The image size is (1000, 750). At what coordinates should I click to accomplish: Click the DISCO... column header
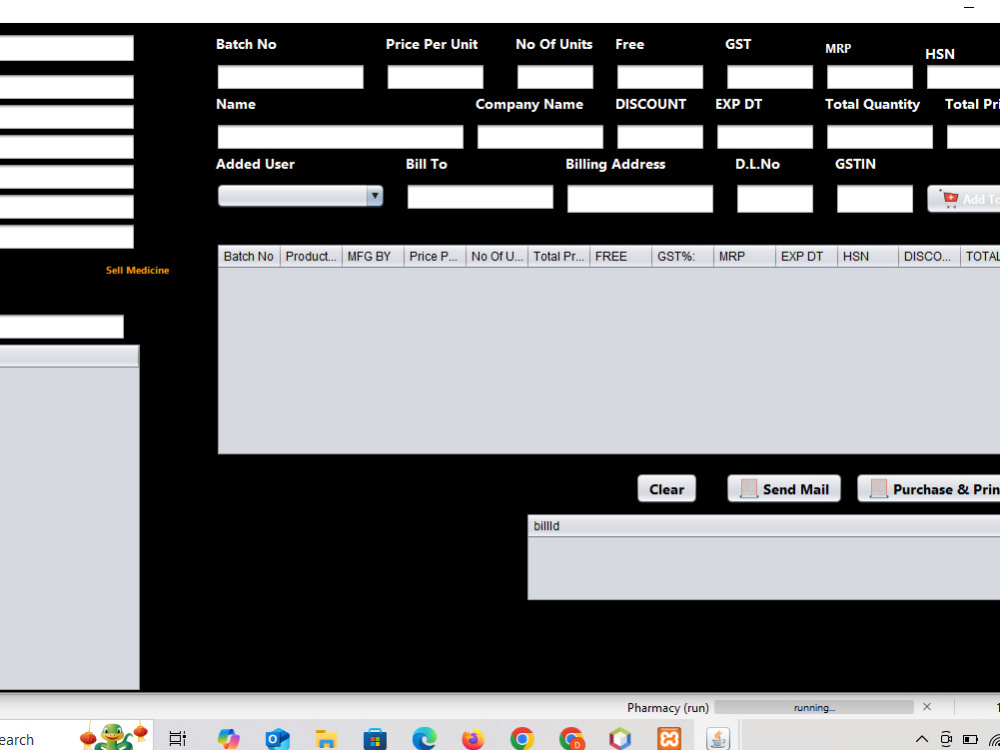point(929,256)
